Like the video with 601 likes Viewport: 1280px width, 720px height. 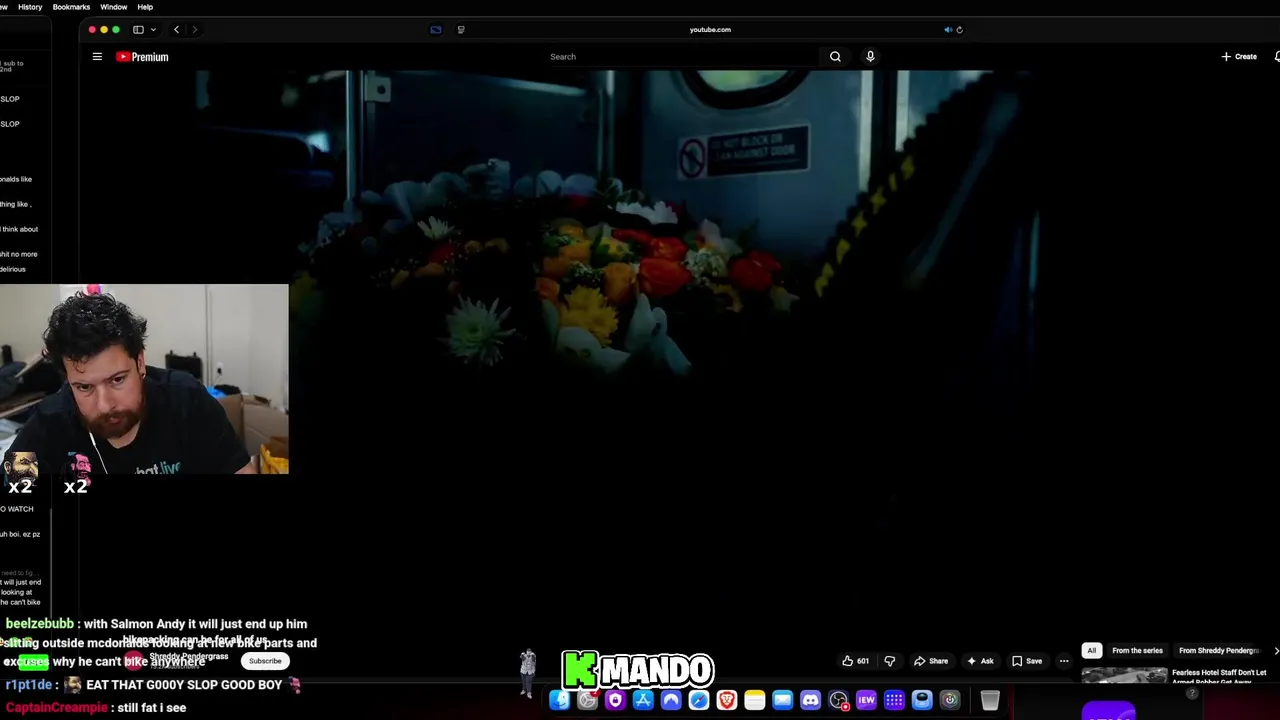coord(856,661)
